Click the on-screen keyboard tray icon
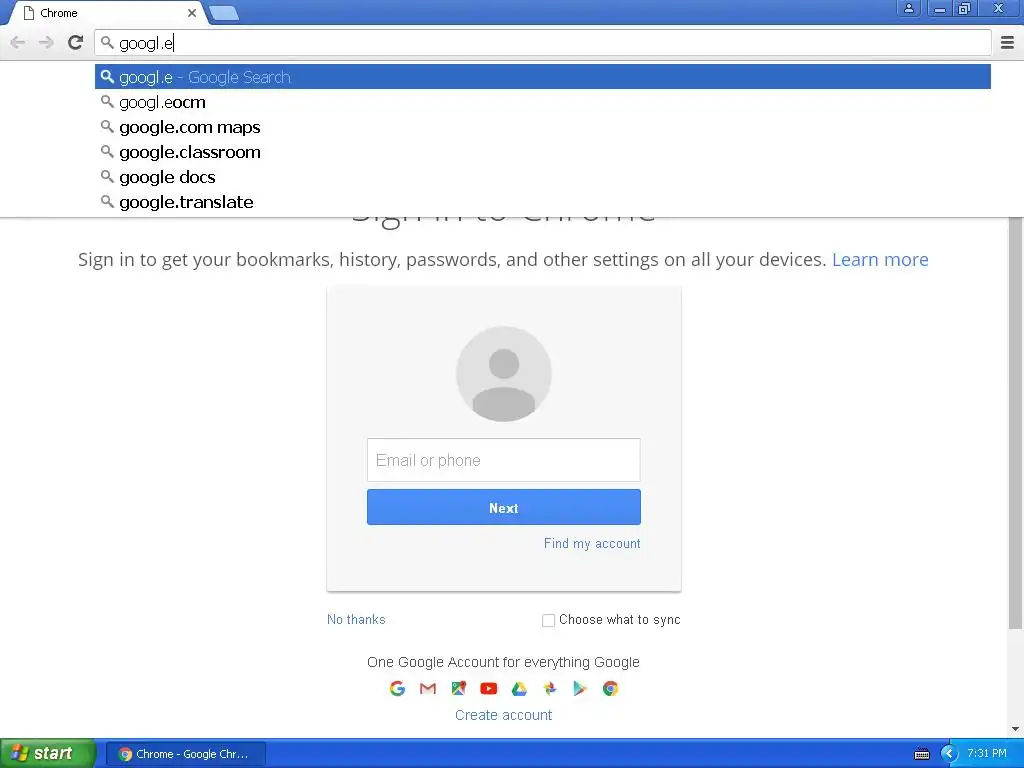Image resolution: width=1024 pixels, height=768 pixels. coord(921,754)
